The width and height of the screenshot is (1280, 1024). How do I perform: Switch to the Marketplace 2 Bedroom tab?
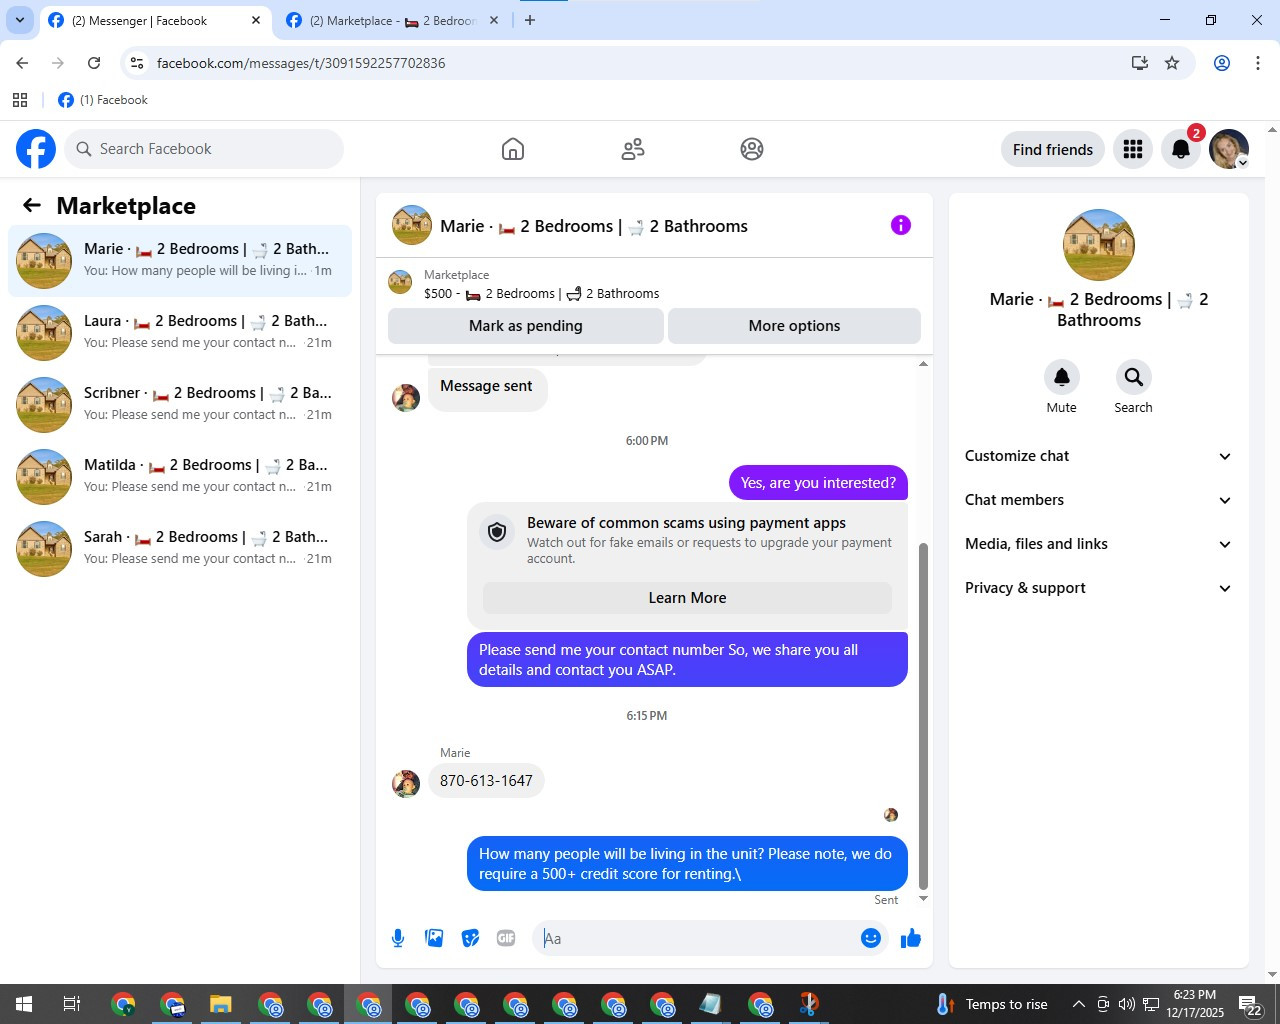point(393,21)
